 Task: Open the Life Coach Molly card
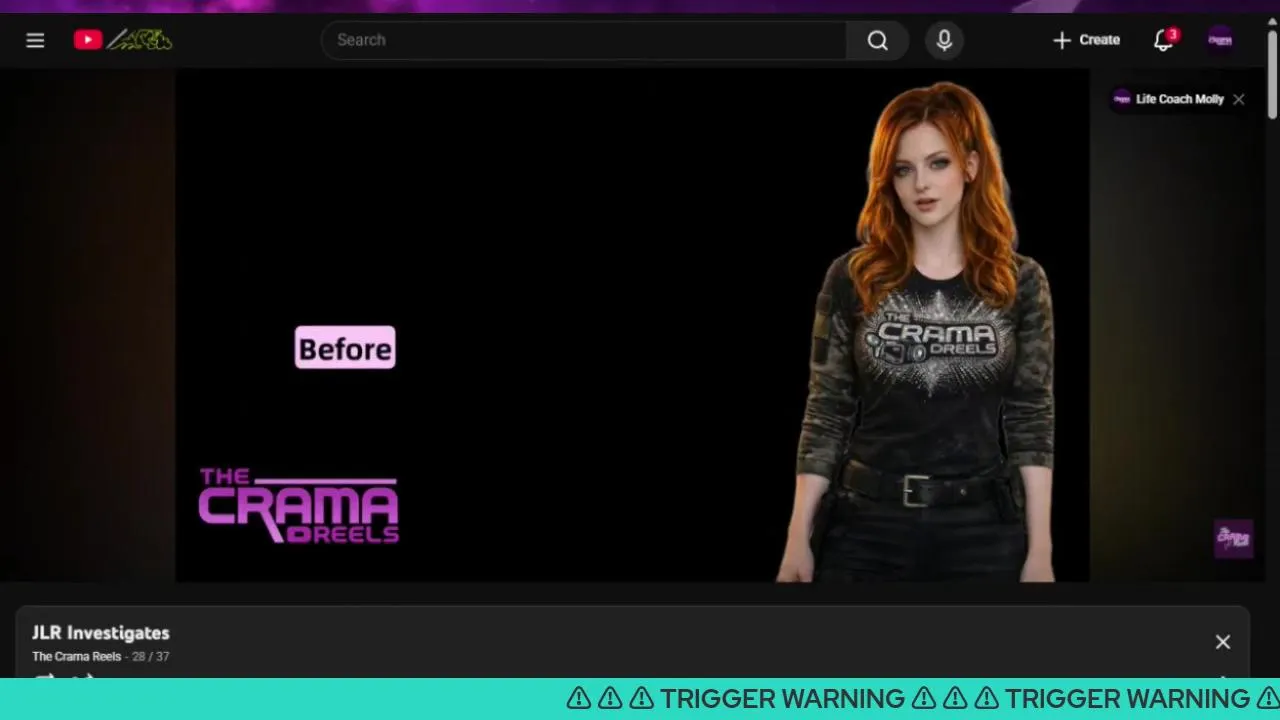pyautogui.click(x=1169, y=99)
